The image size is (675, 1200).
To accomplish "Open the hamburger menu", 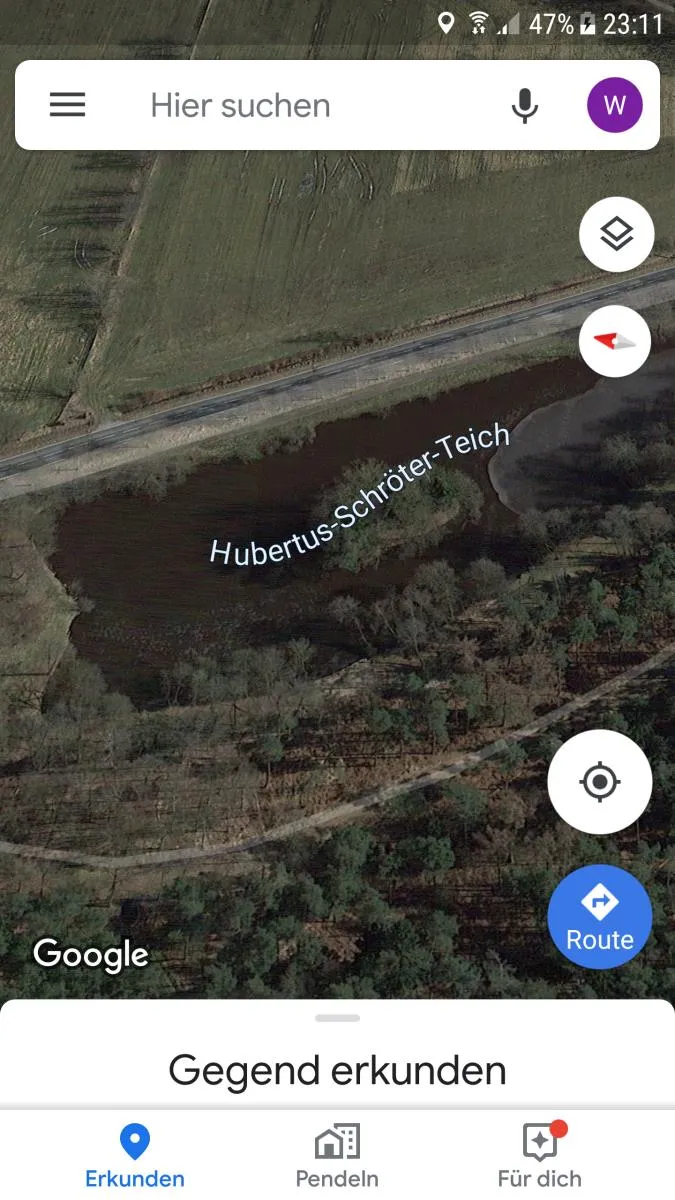I will pos(67,105).
